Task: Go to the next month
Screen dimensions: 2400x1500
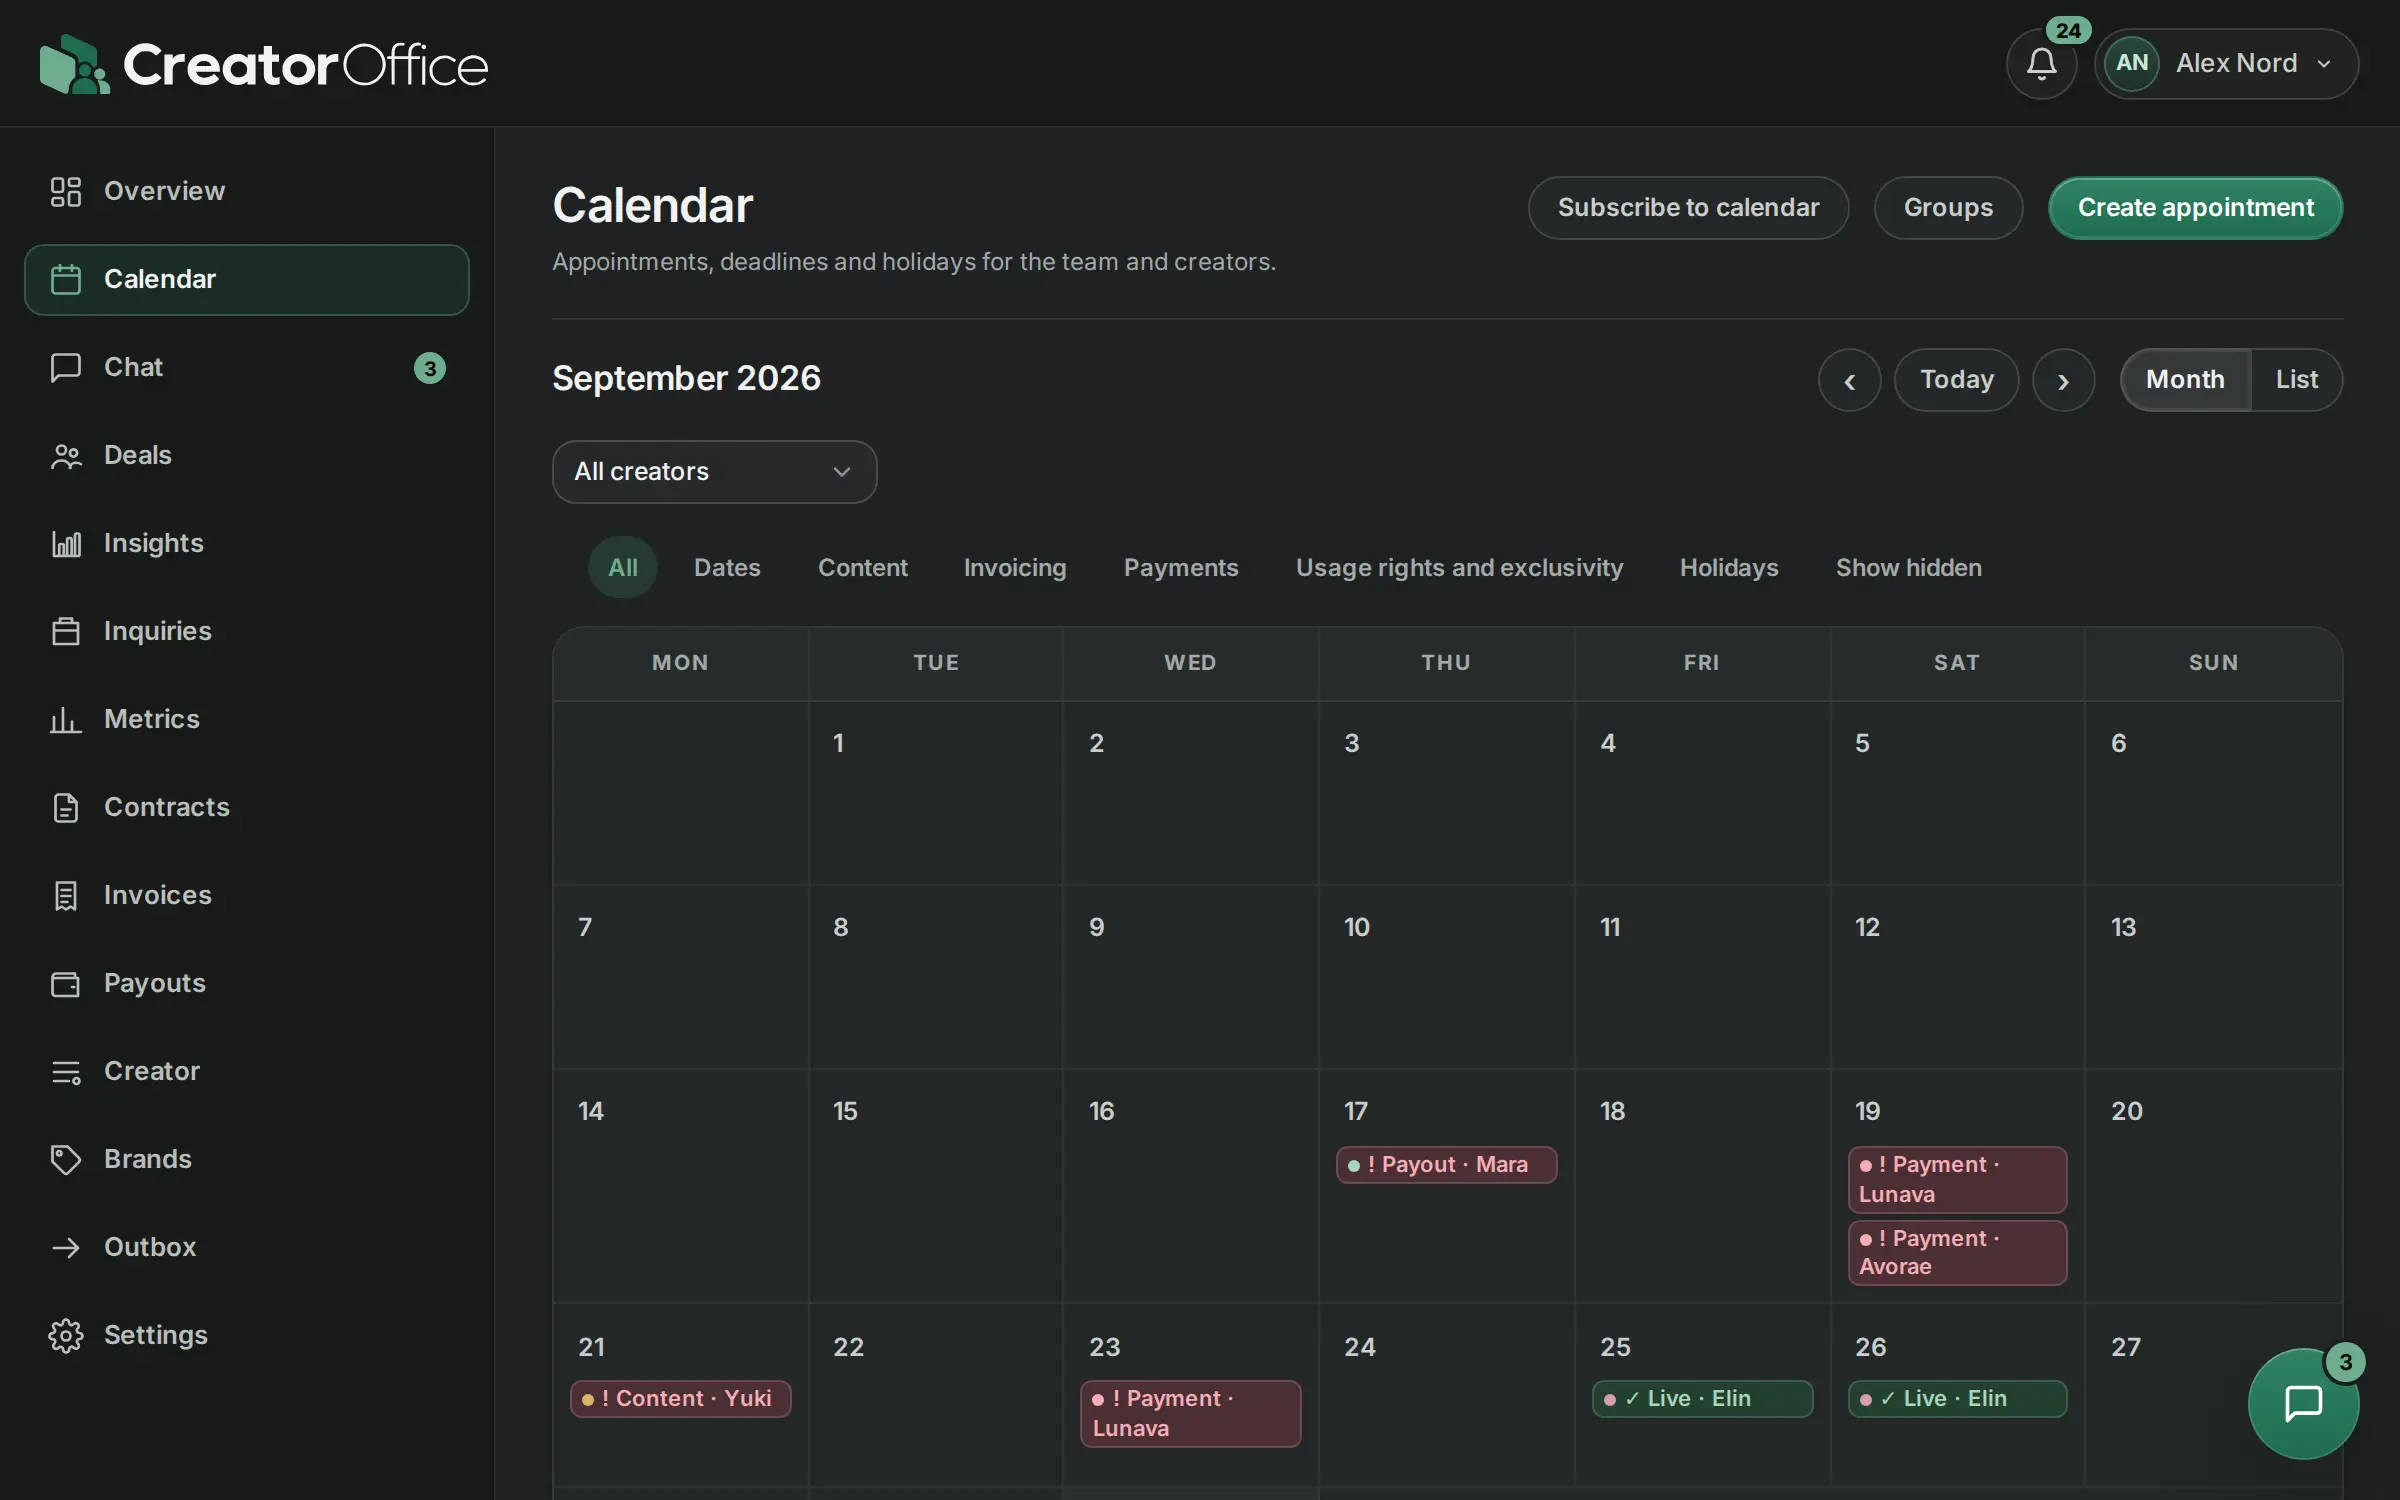Action: 2063,379
